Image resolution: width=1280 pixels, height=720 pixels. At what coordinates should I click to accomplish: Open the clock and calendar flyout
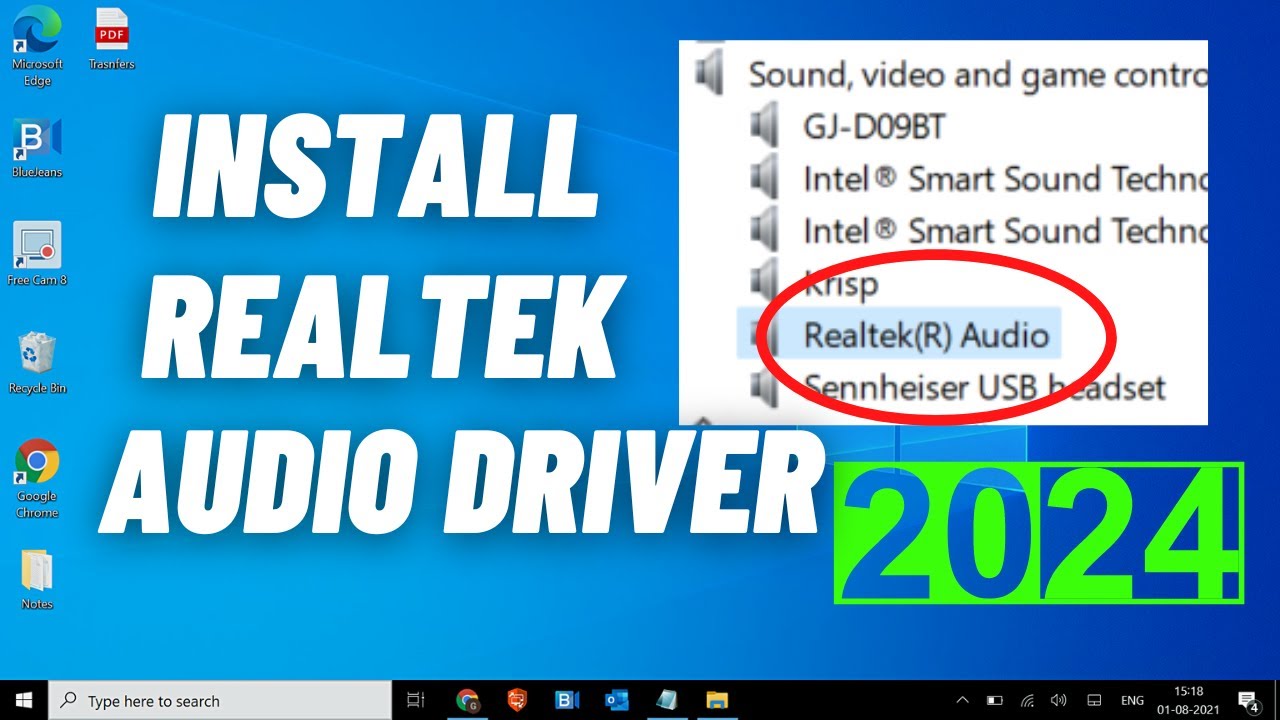[x=1189, y=700]
